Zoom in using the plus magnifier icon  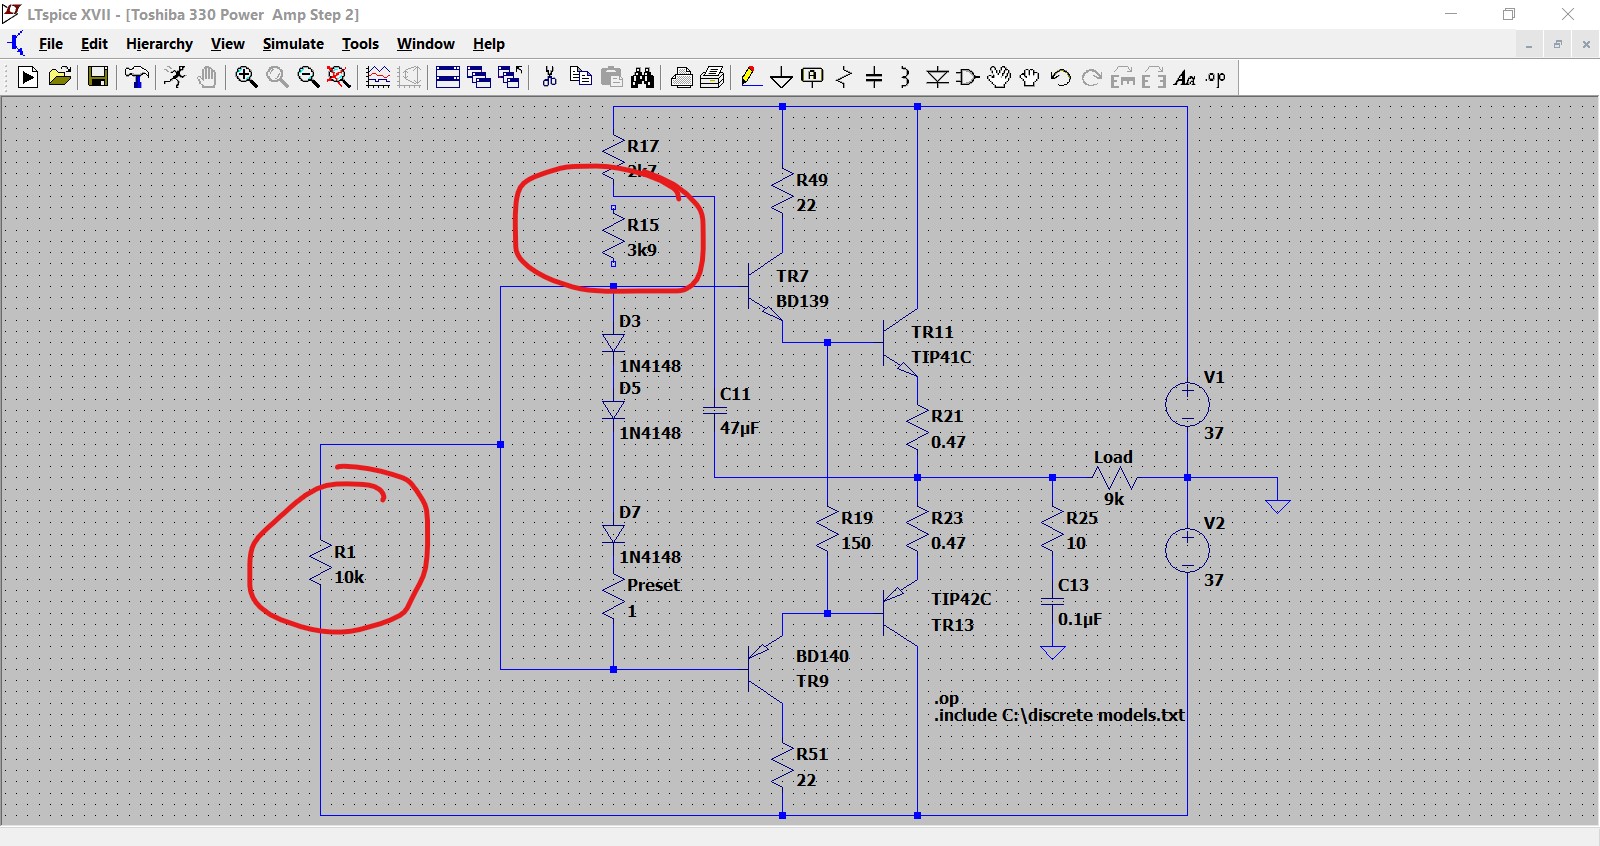tap(246, 77)
